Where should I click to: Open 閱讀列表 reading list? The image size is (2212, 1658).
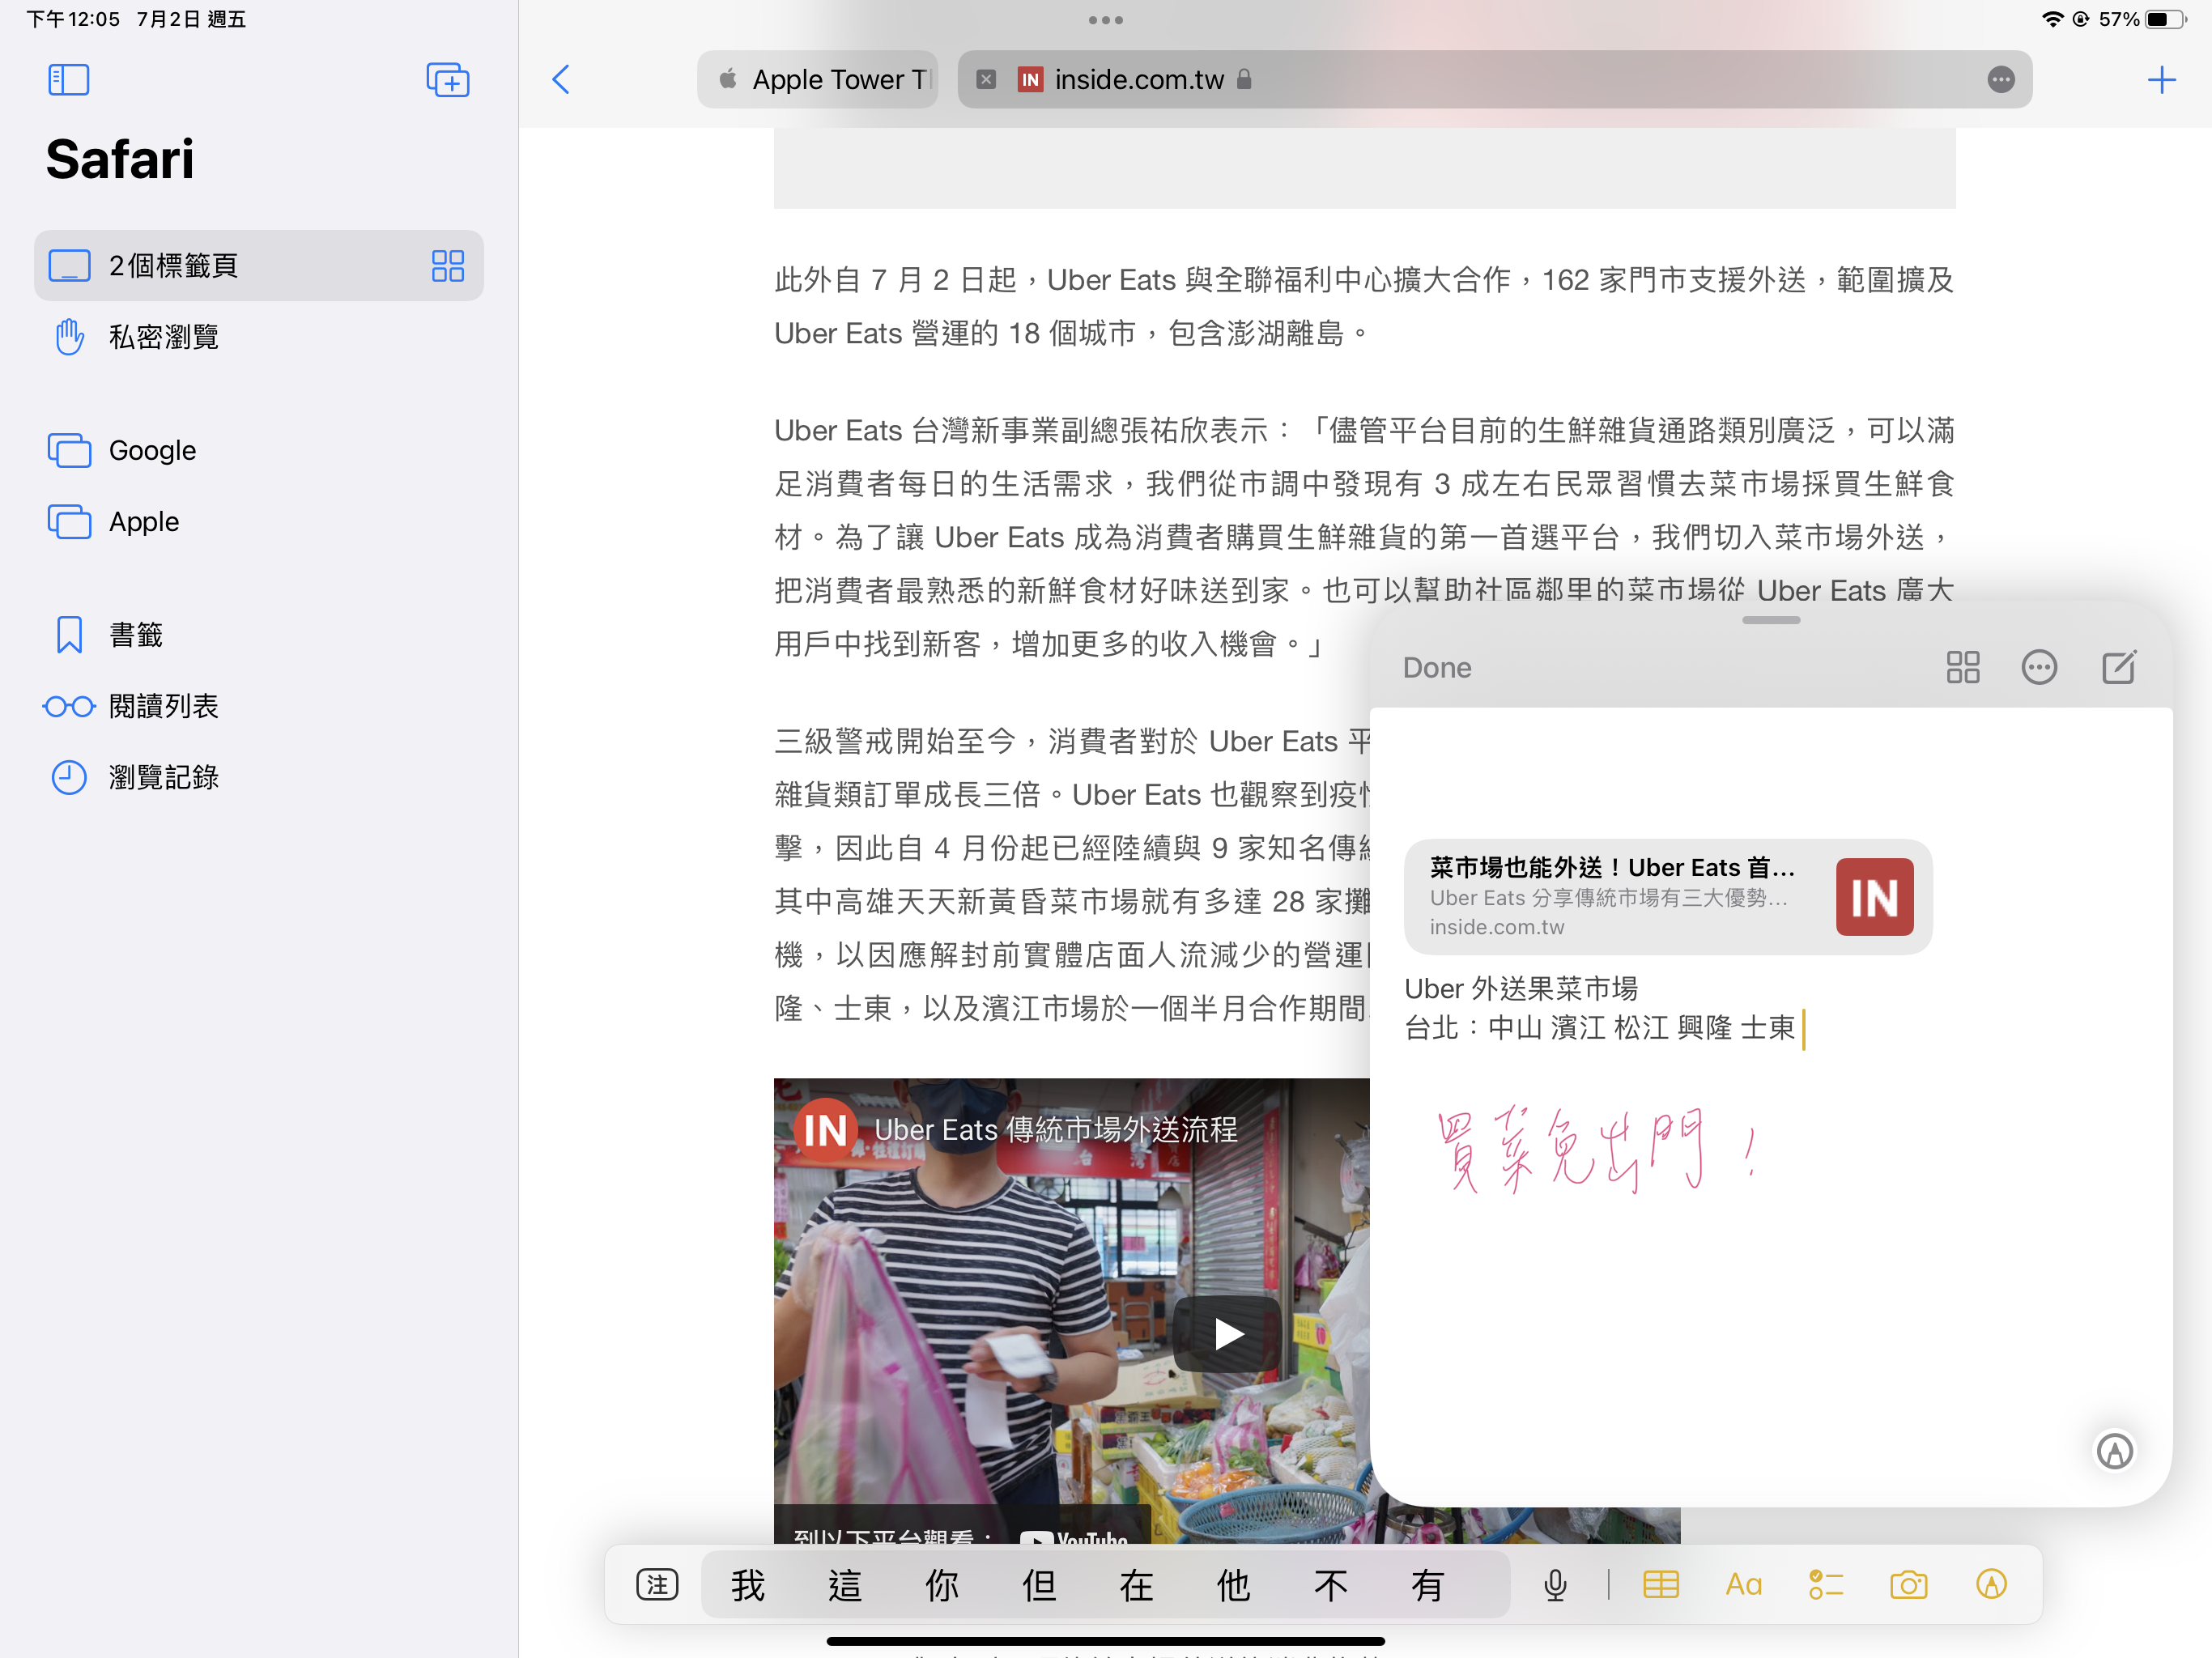(259, 706)
